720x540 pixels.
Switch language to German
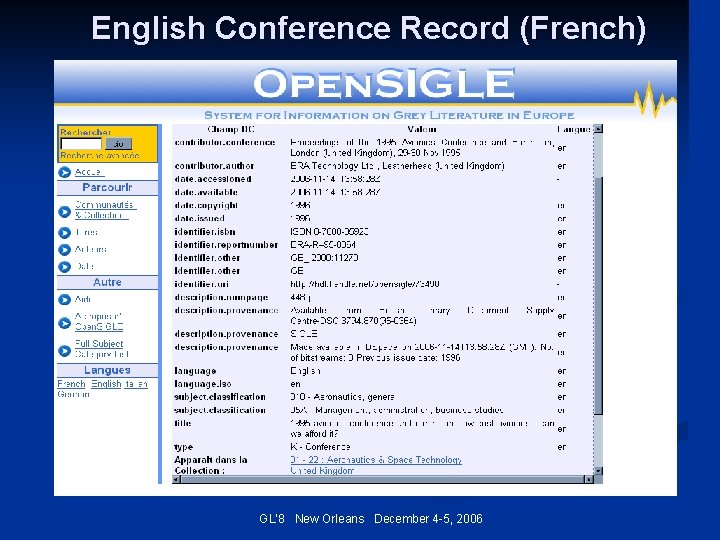coord(73,394)
